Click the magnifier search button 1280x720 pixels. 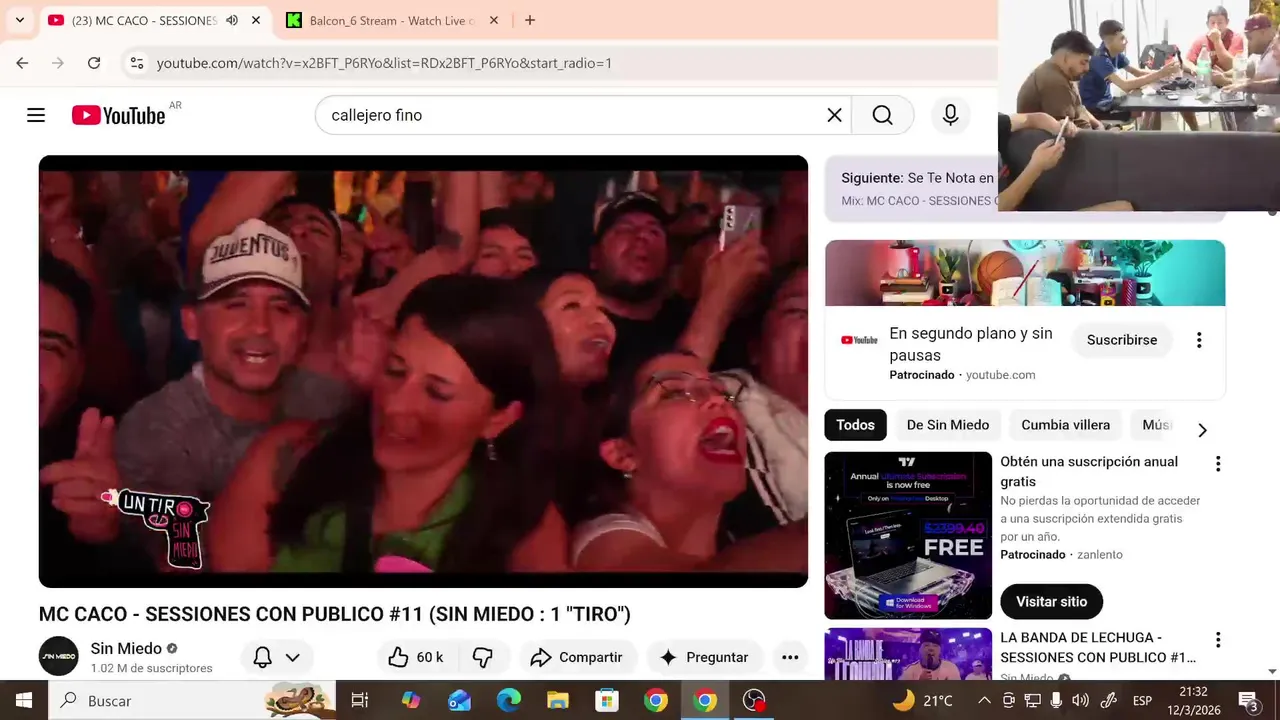(x=882, y=115)
